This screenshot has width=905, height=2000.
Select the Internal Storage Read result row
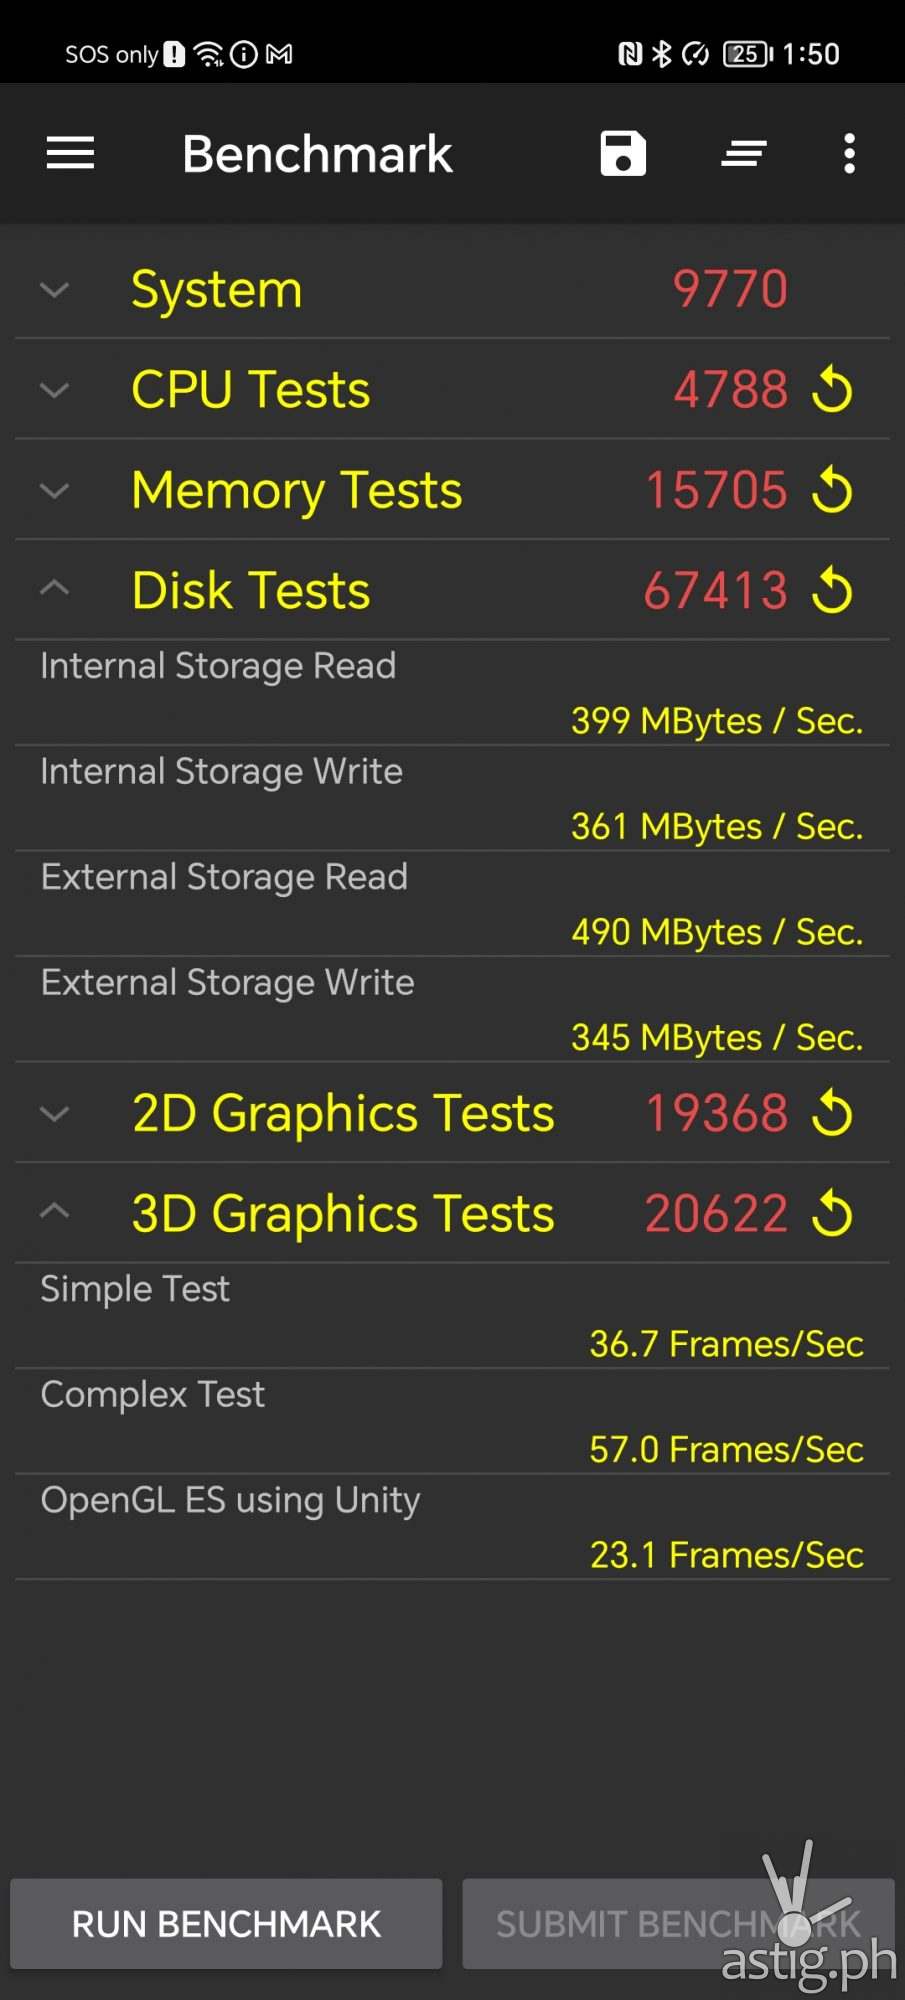click(452, 693)
